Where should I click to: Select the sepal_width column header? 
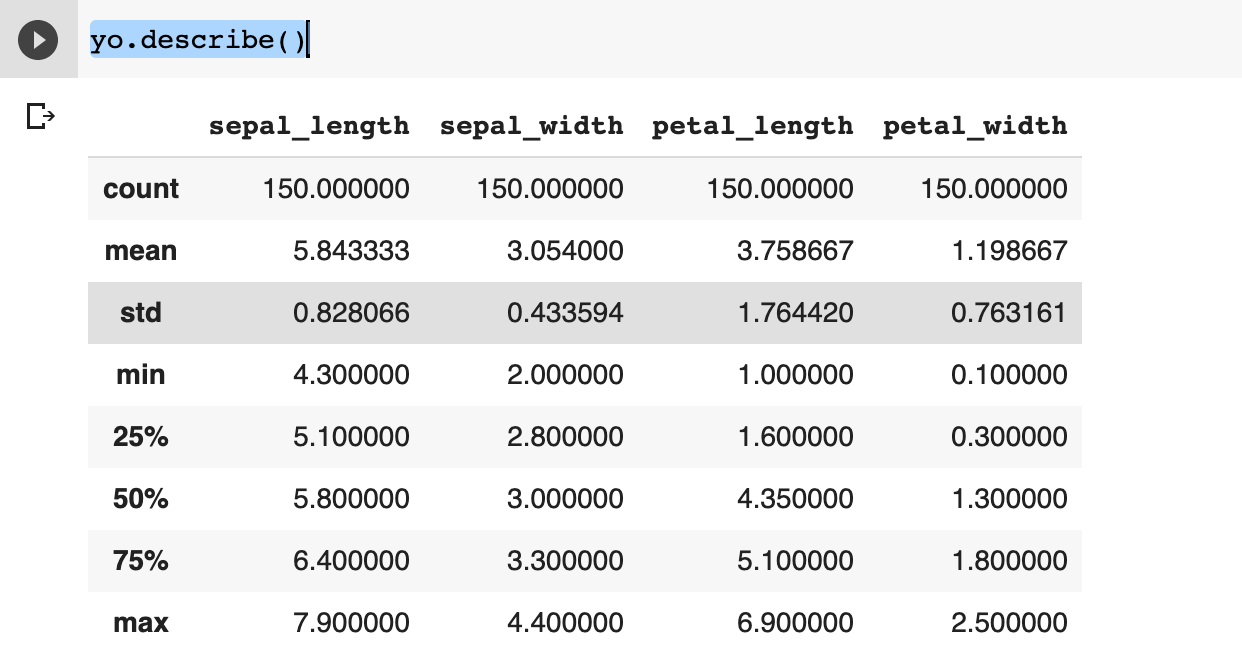[x=532, y=126]
